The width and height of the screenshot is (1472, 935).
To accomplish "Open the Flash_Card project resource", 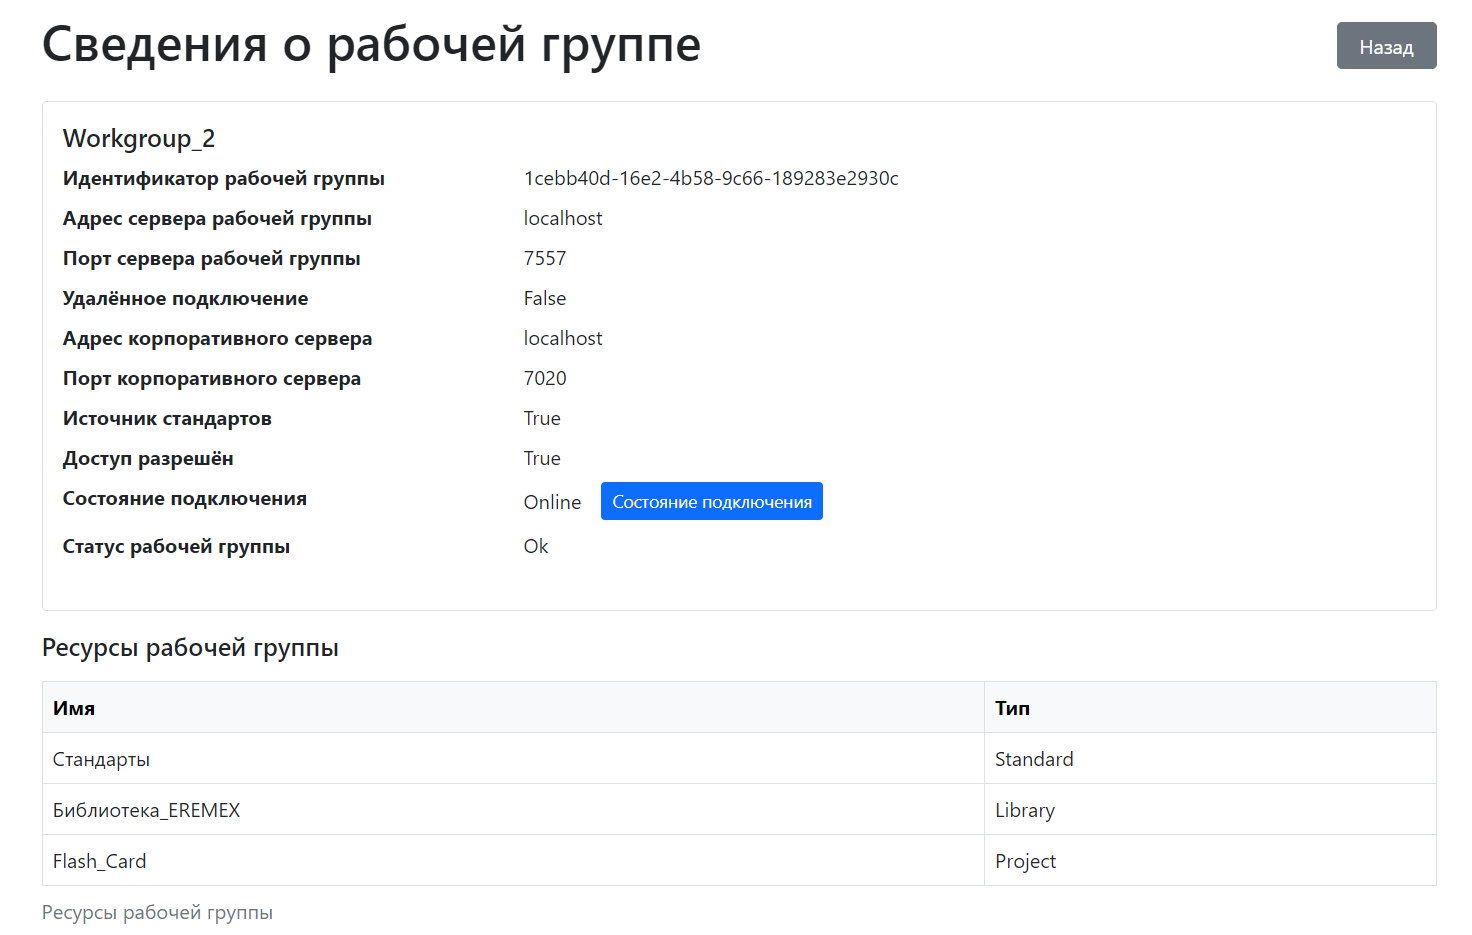I will 99,860.
